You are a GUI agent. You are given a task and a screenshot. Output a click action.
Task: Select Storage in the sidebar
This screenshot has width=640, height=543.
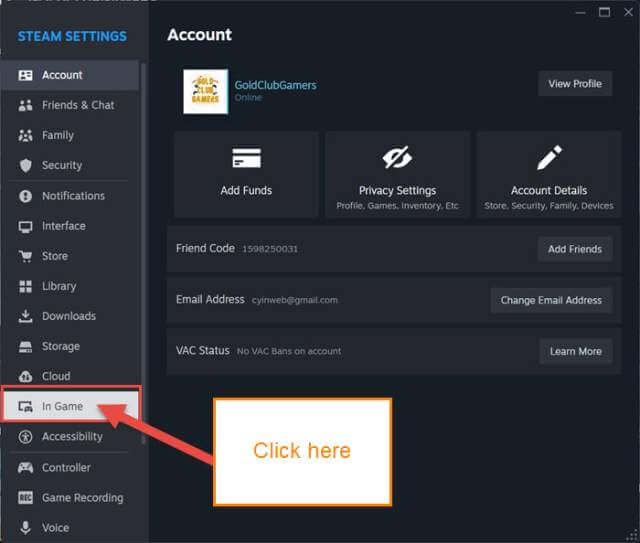tap(70, 347)
